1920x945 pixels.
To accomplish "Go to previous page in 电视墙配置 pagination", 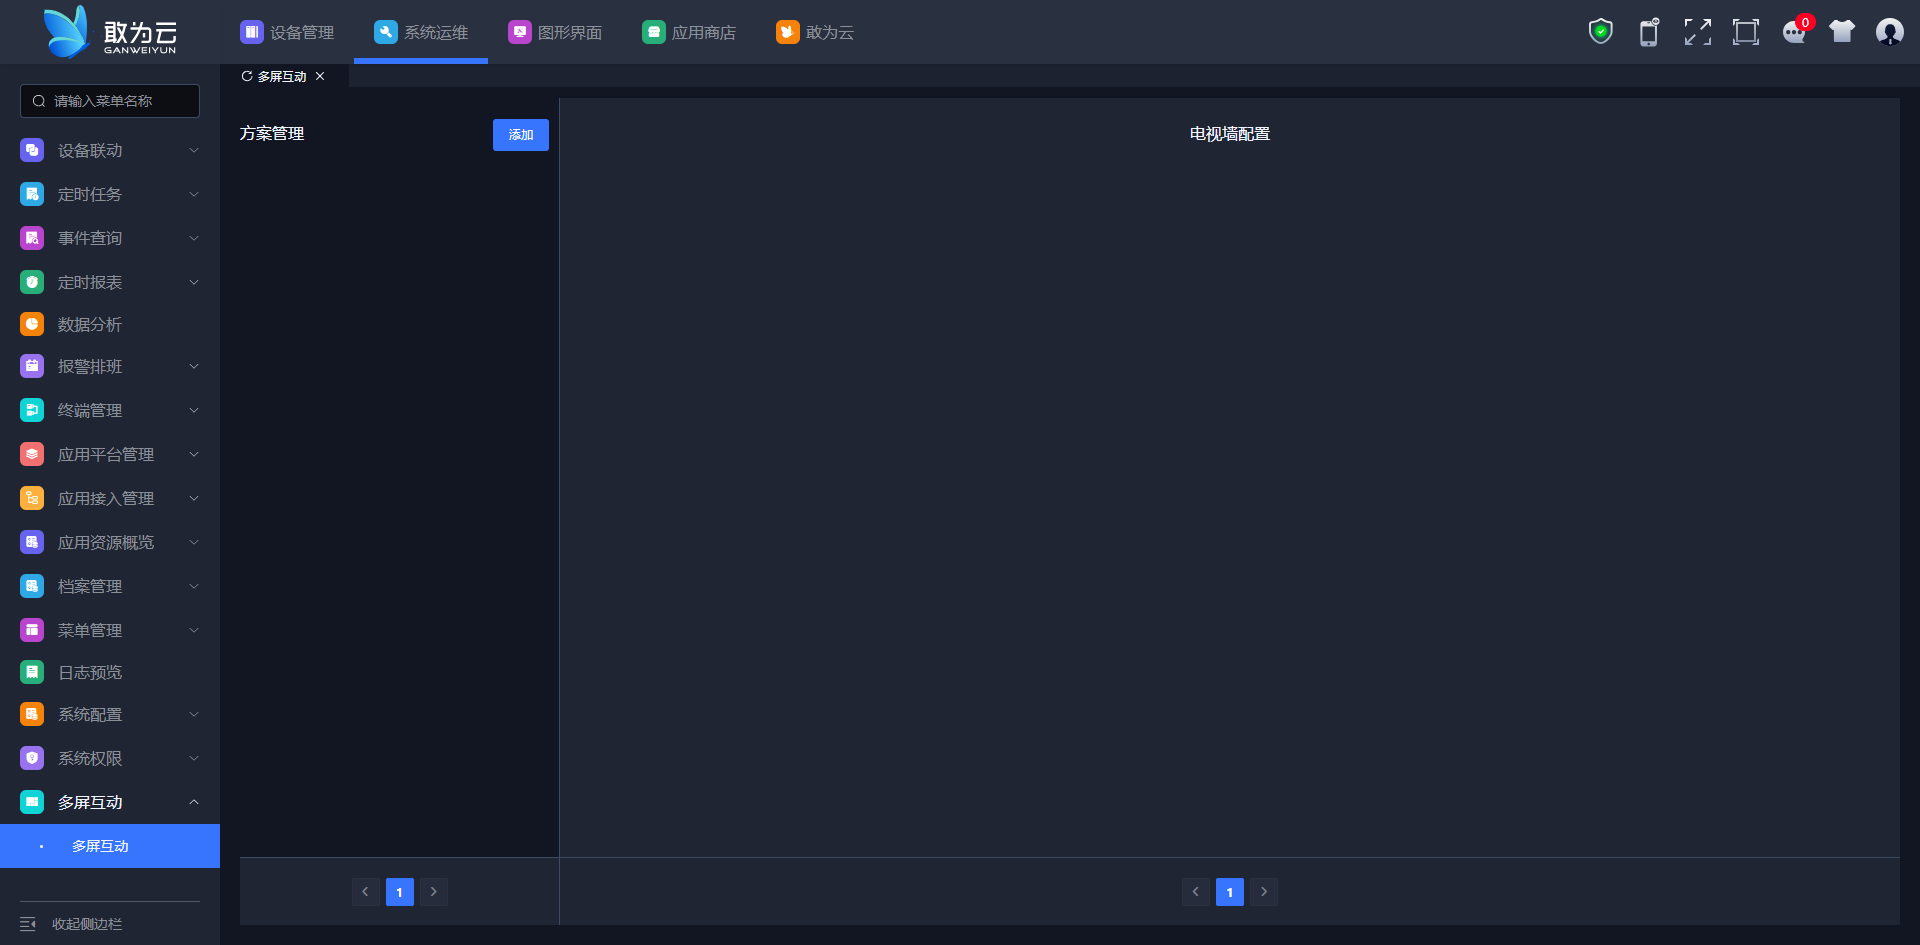I will pyautogui.click(x=1195, y=892).
